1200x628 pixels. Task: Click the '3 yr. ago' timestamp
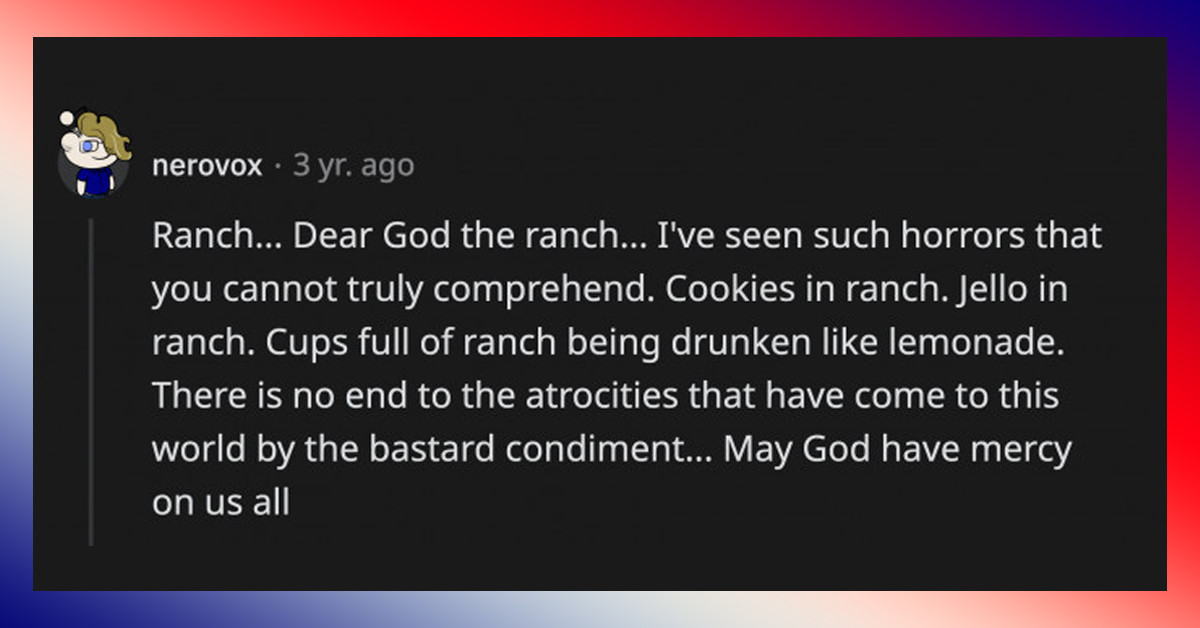tap(352, 165)
